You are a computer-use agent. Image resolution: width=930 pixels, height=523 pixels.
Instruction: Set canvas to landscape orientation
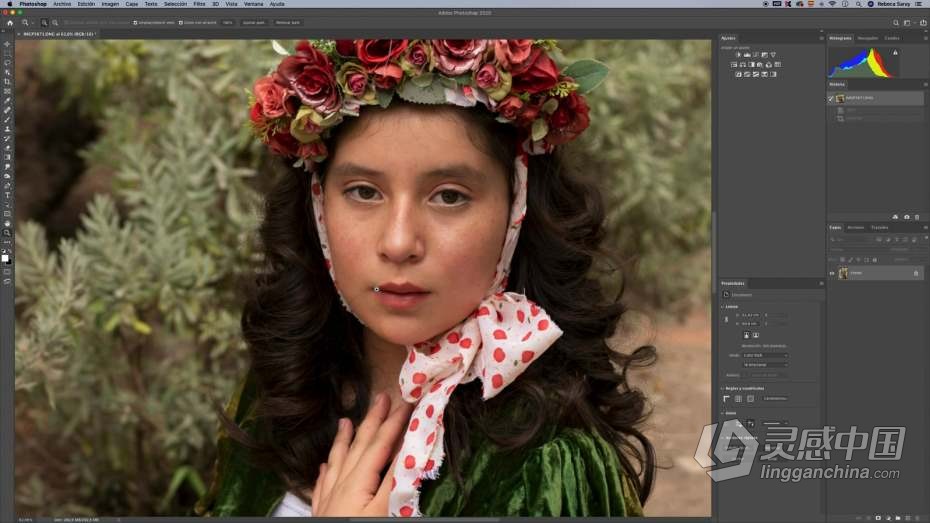coord(756,335)
